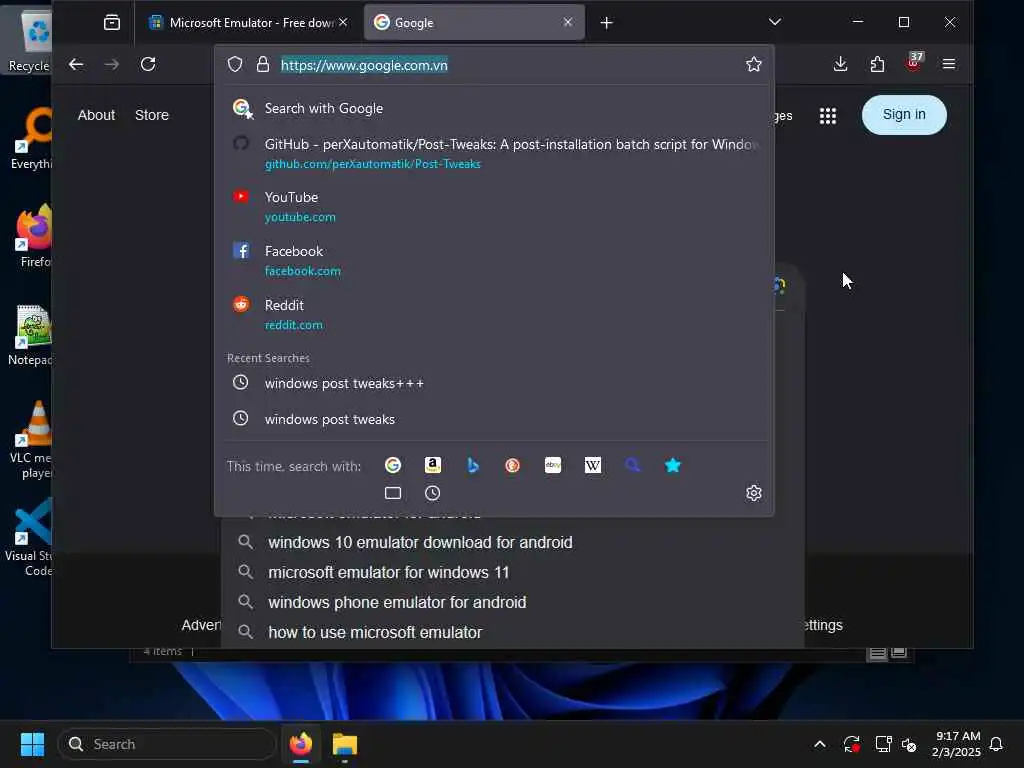Open notifications bell in taskbar
The height and width of the screenshot is (768, 1024).
coord(996,744)
